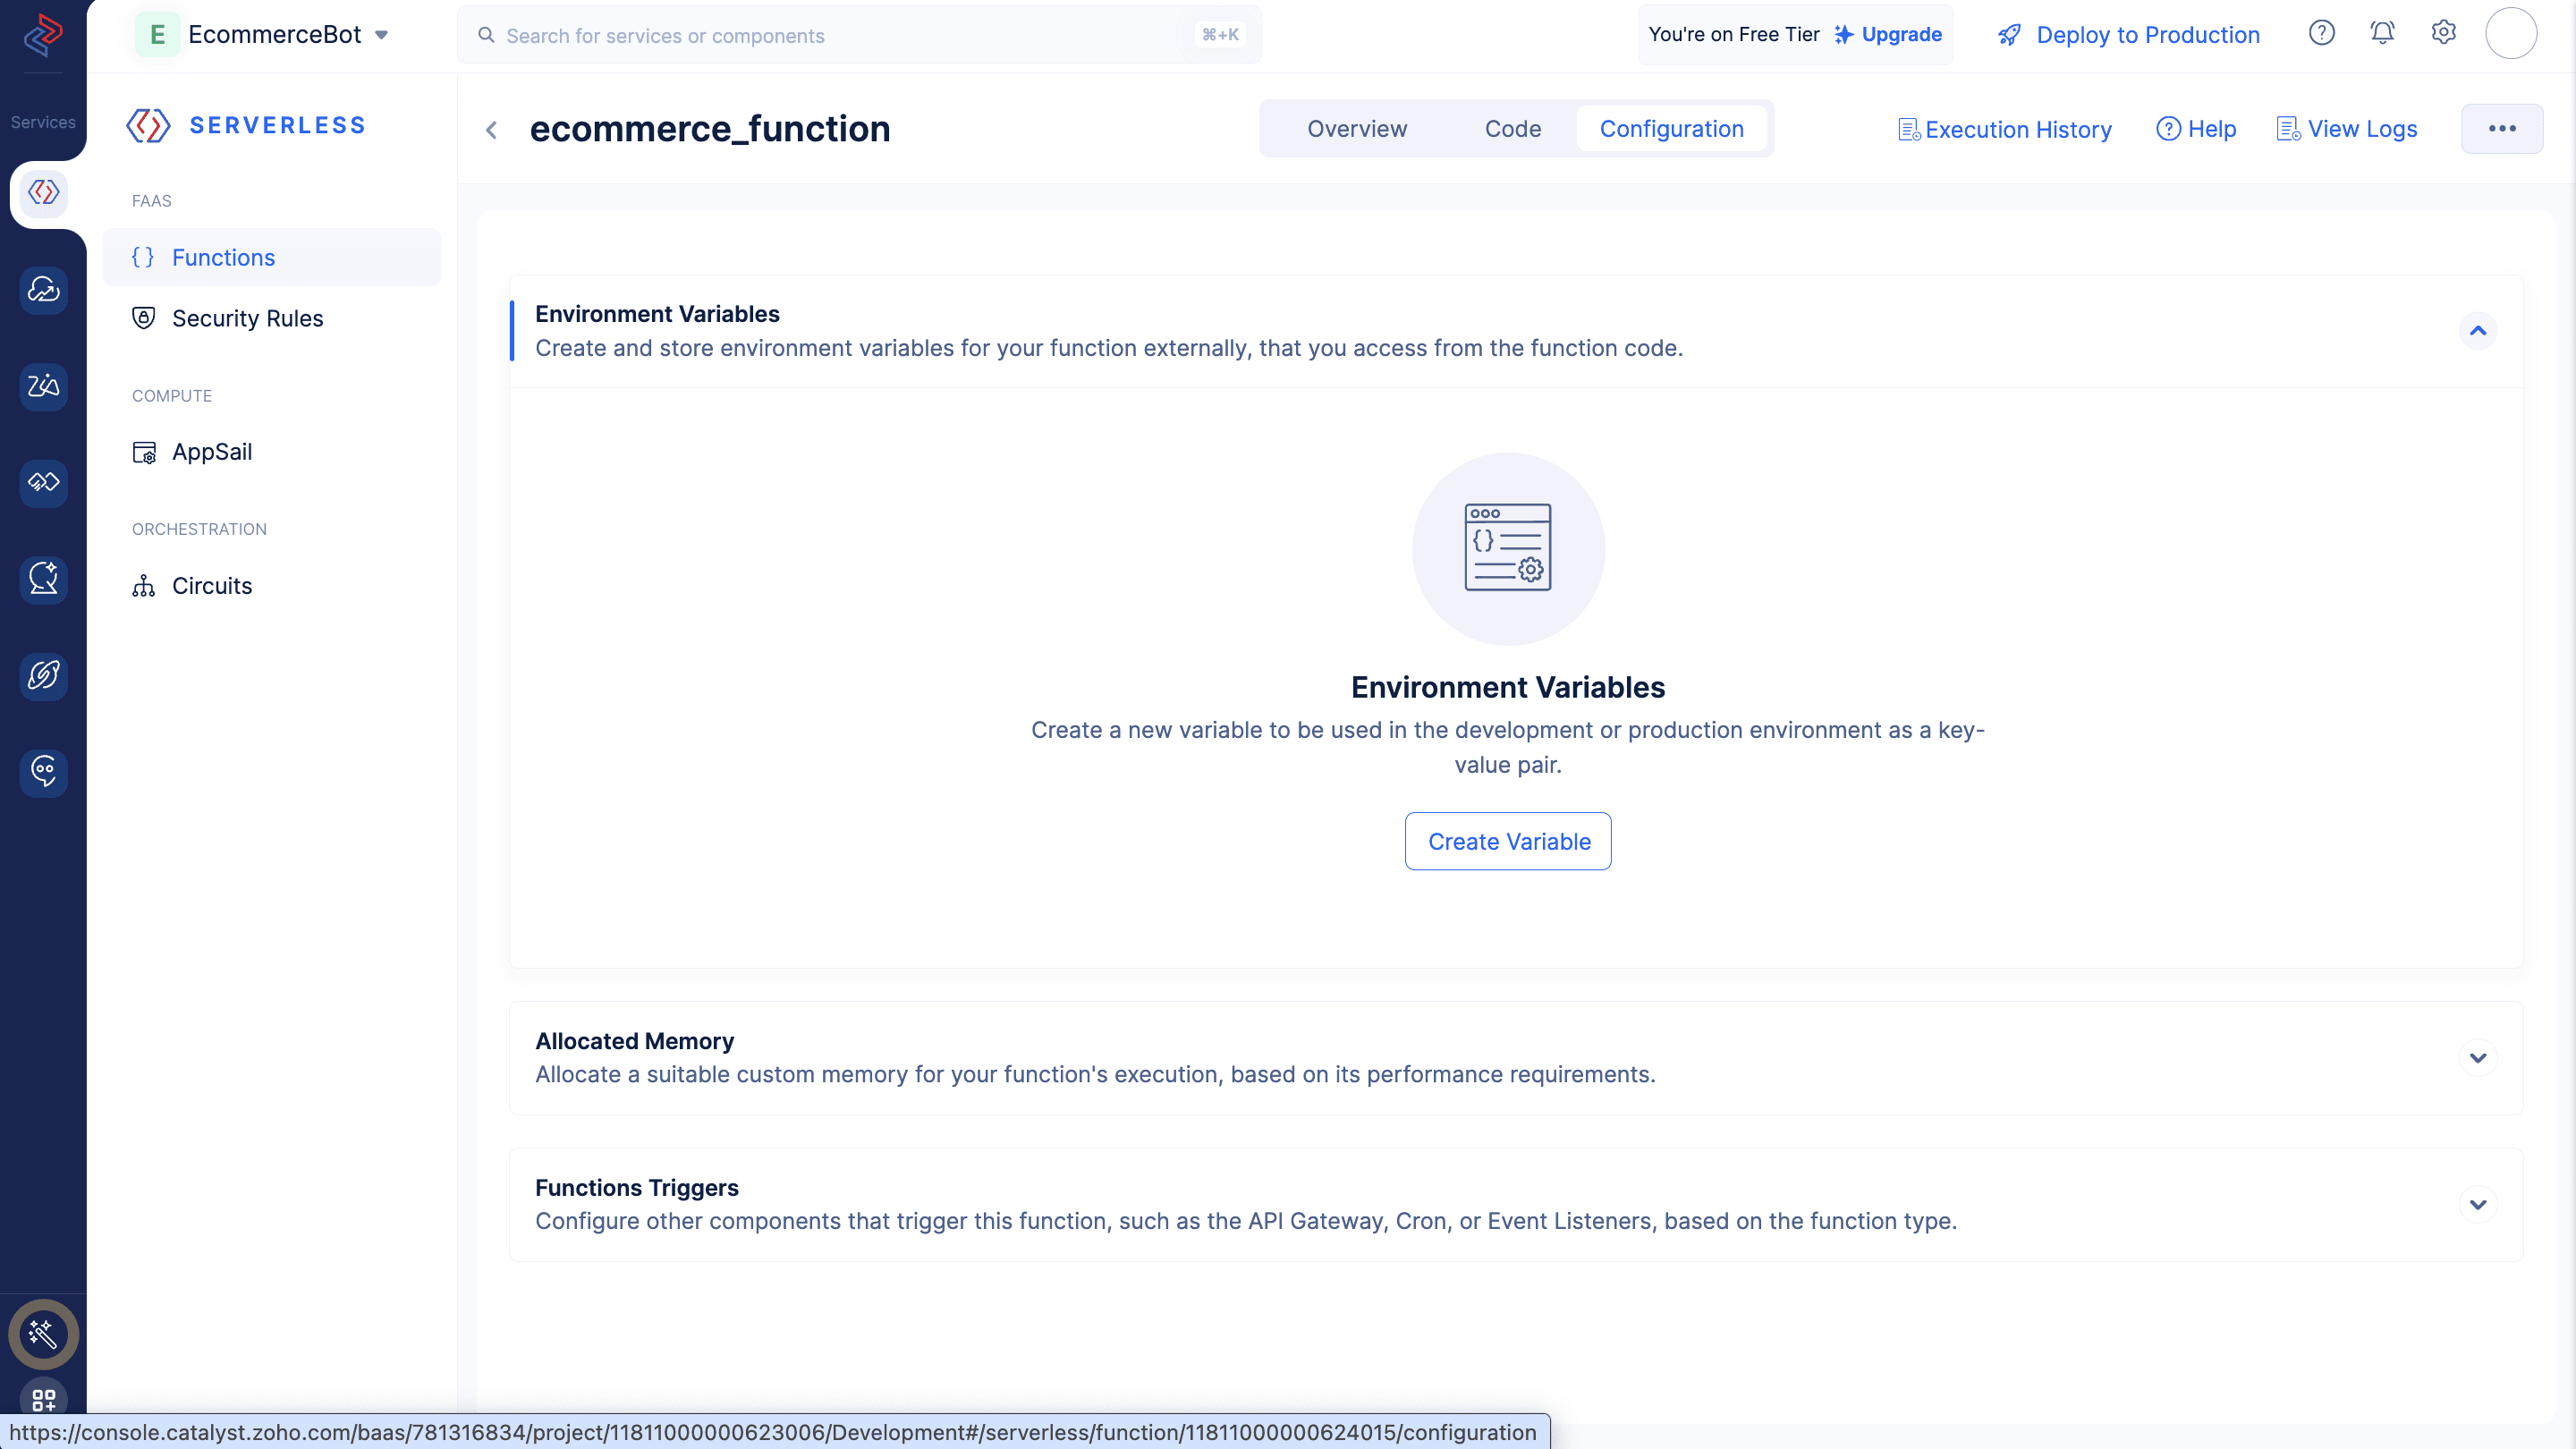Navigate to AppSail compute section

tap(210, 451)
